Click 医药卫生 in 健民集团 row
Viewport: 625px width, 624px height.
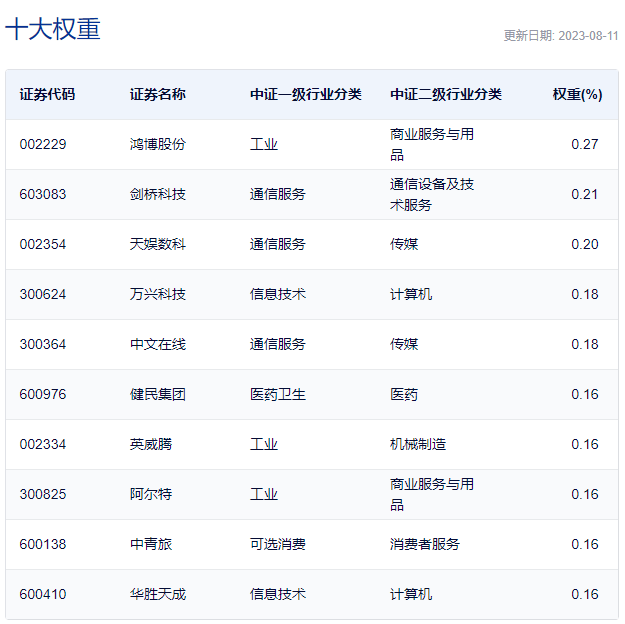pyautogui.click(x=277, y=394)
